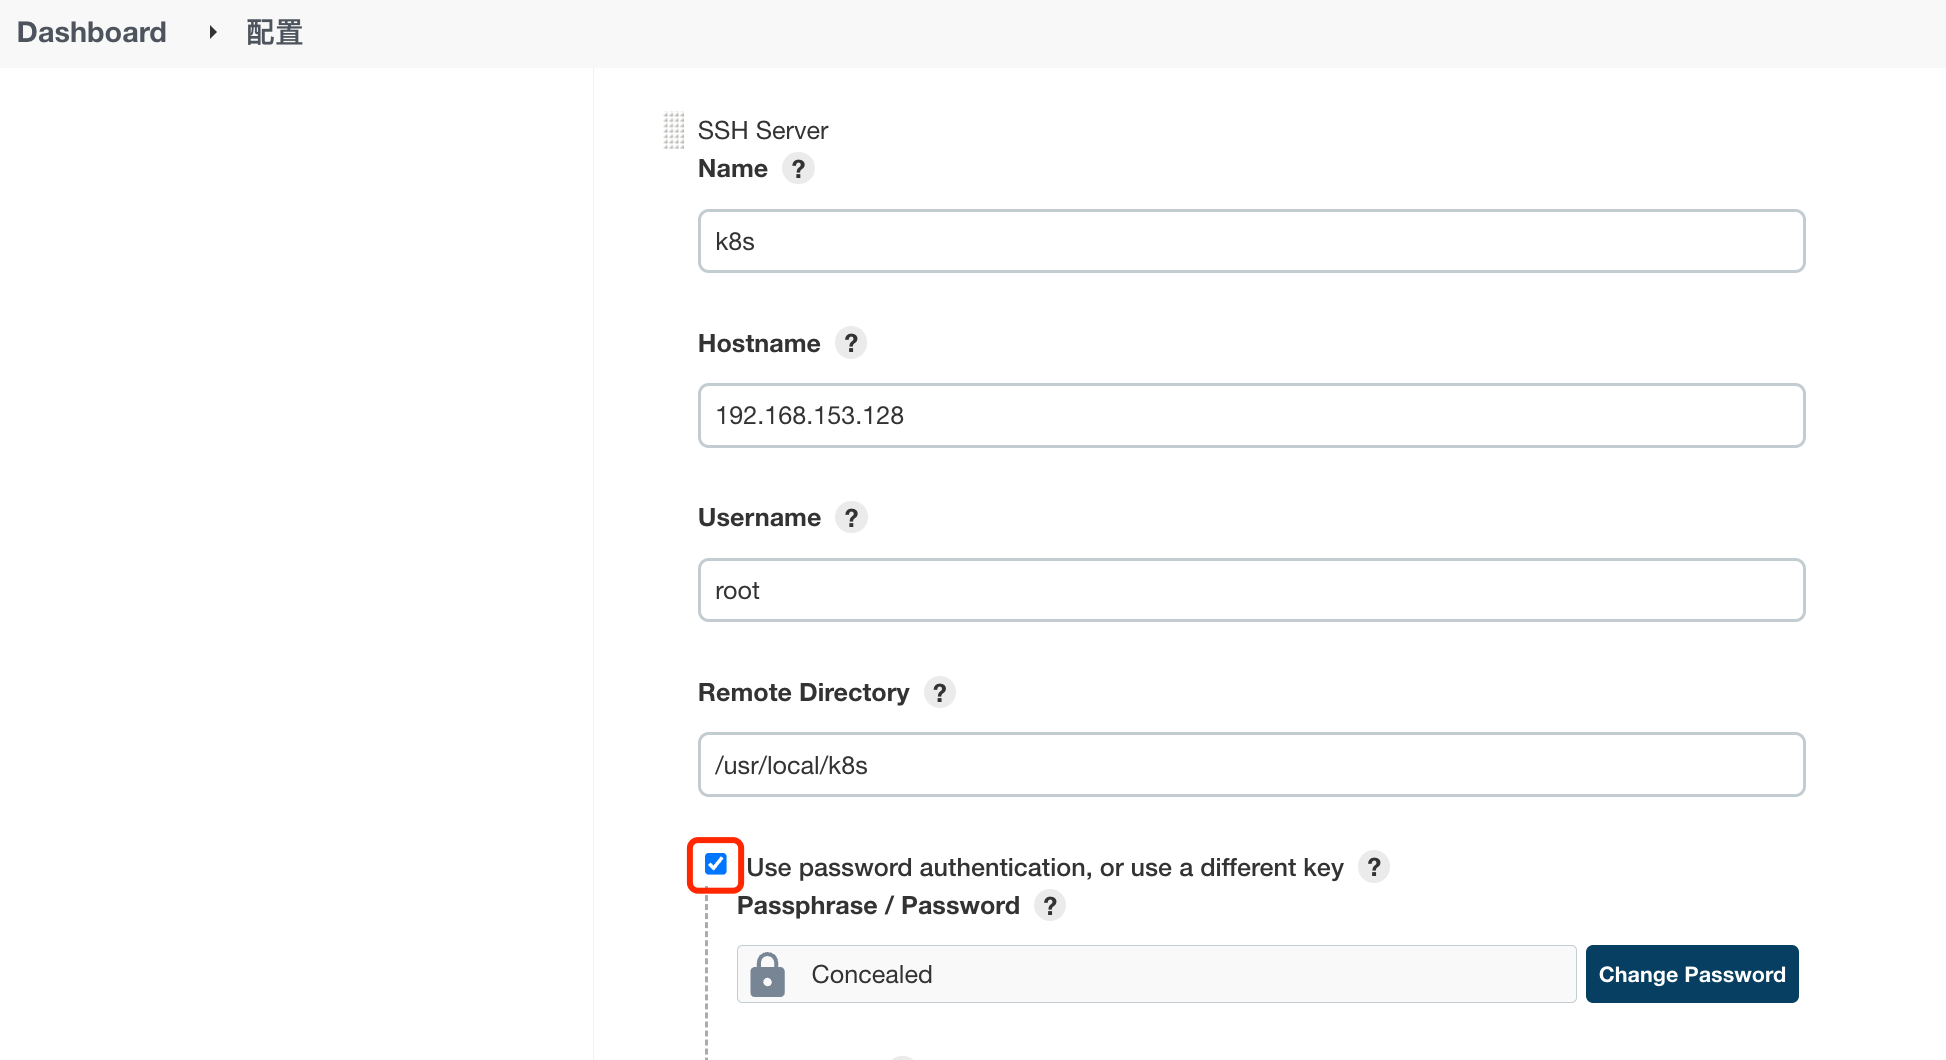Open help icon next to Remote Directory
Screen dimensions: 1946x1060
pos(939,692)
